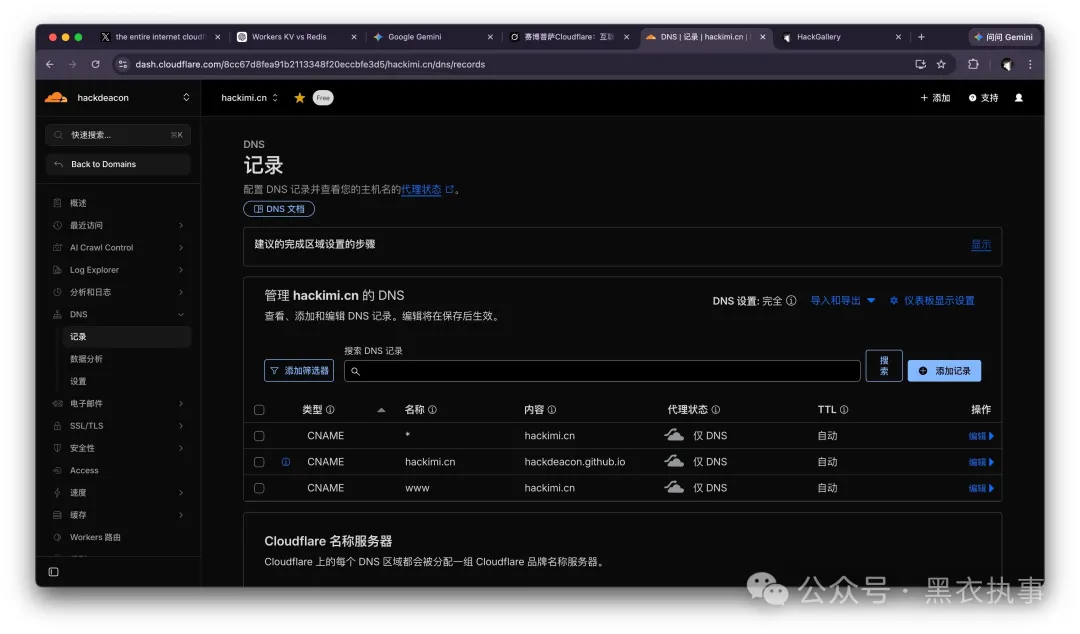1080x634 pixels.
Task: Expand 速度 in sidebar
Action: pos(118,493)
